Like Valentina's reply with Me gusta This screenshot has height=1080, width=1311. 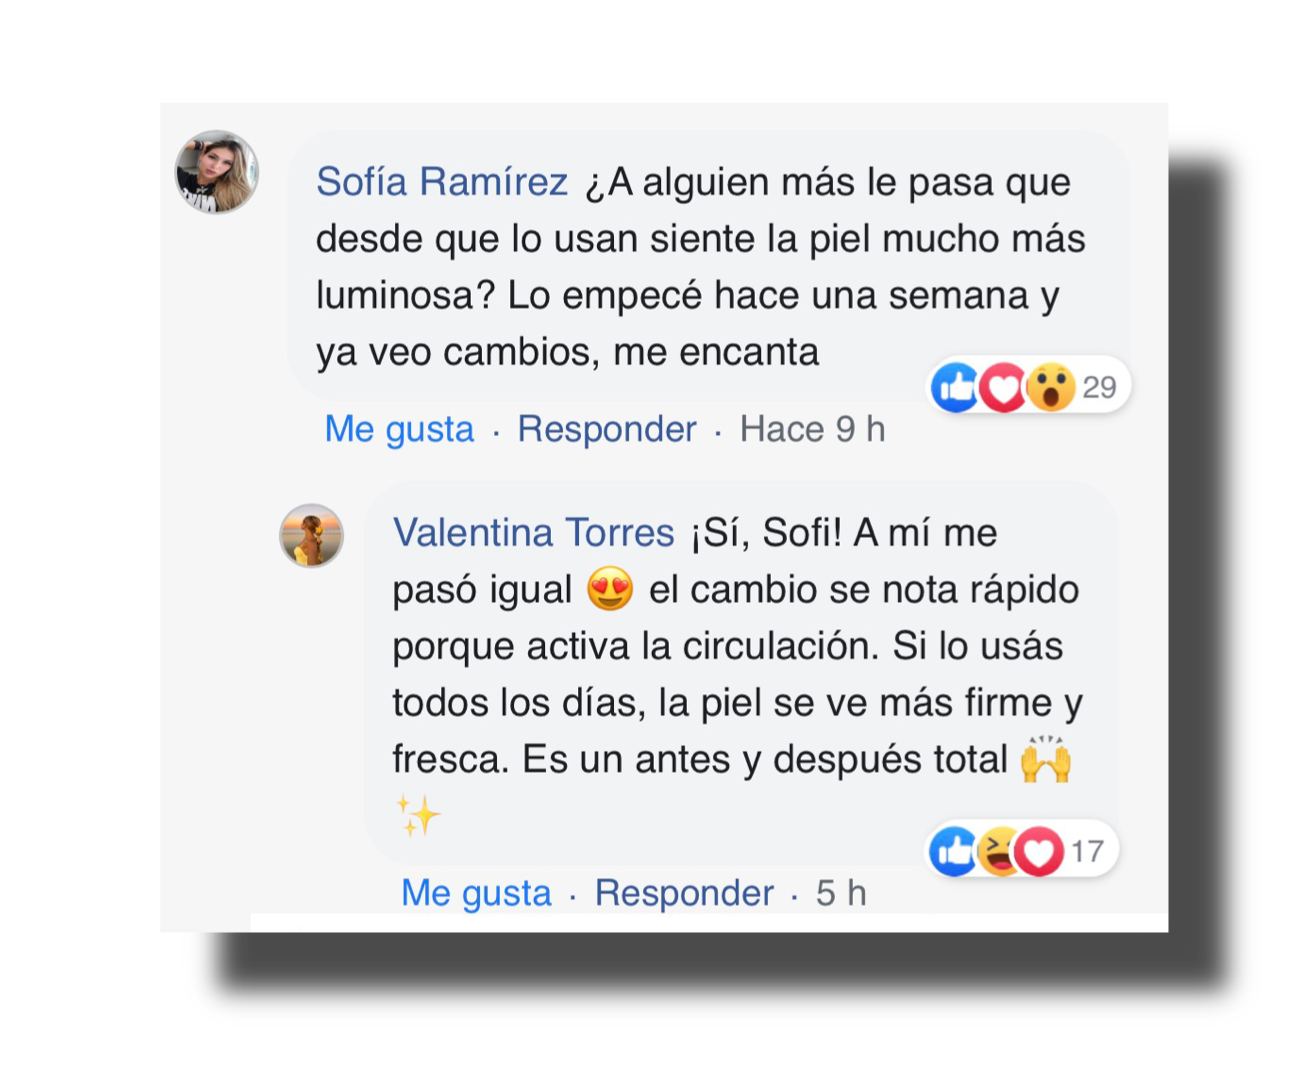click(476, 893)
